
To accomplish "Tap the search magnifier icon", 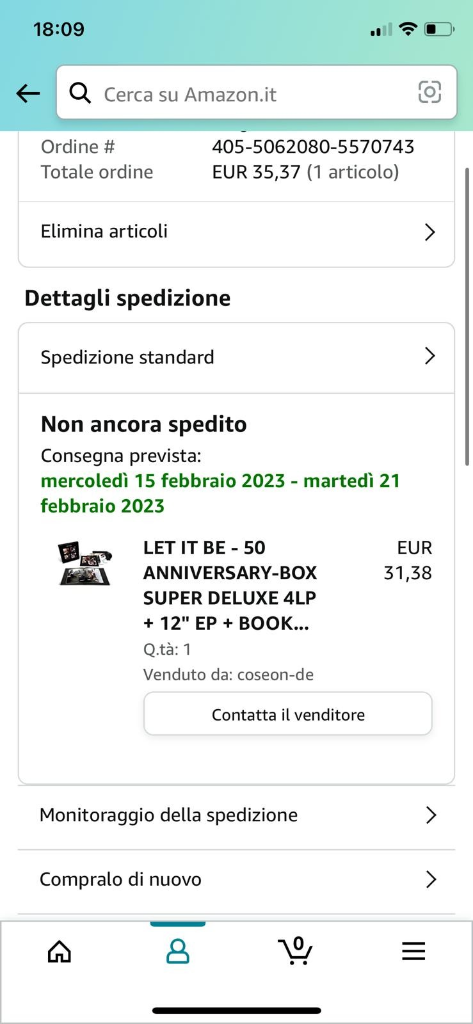I will point(80,93).
